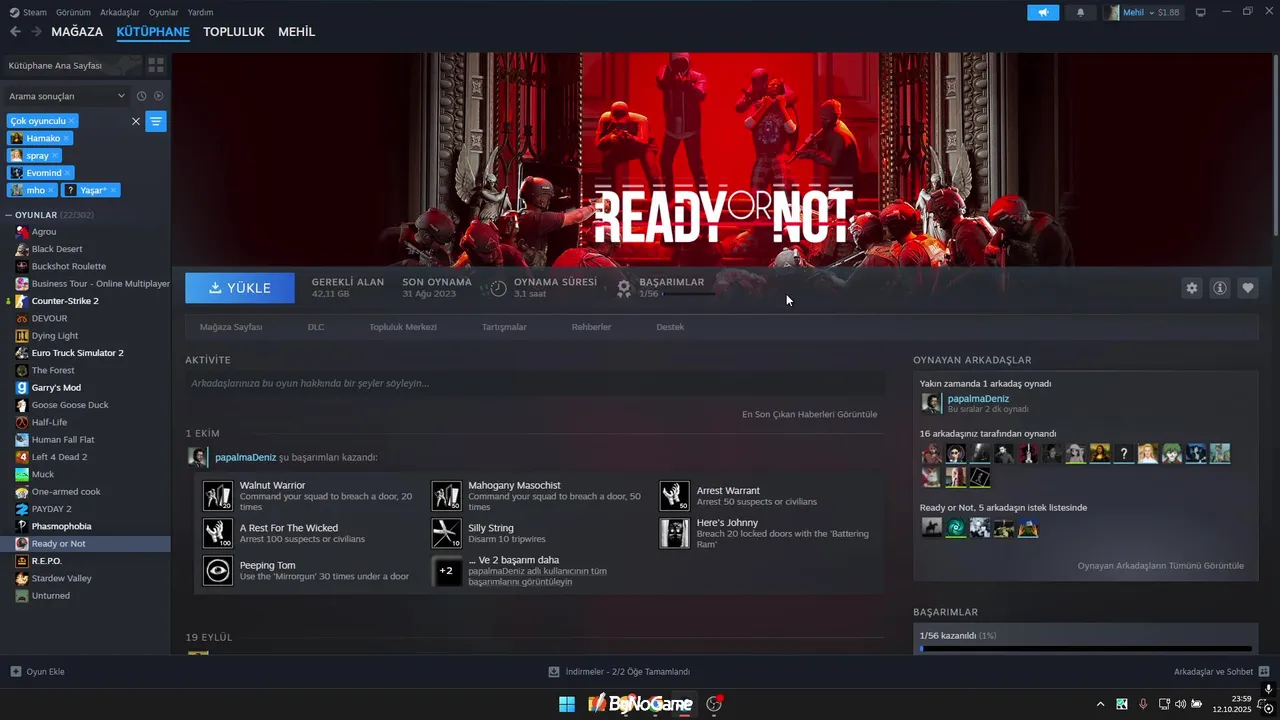Show hidden tray icons chevron
The height and width of the screenshot is (720, 1280).
click(x=1101, y=704)
